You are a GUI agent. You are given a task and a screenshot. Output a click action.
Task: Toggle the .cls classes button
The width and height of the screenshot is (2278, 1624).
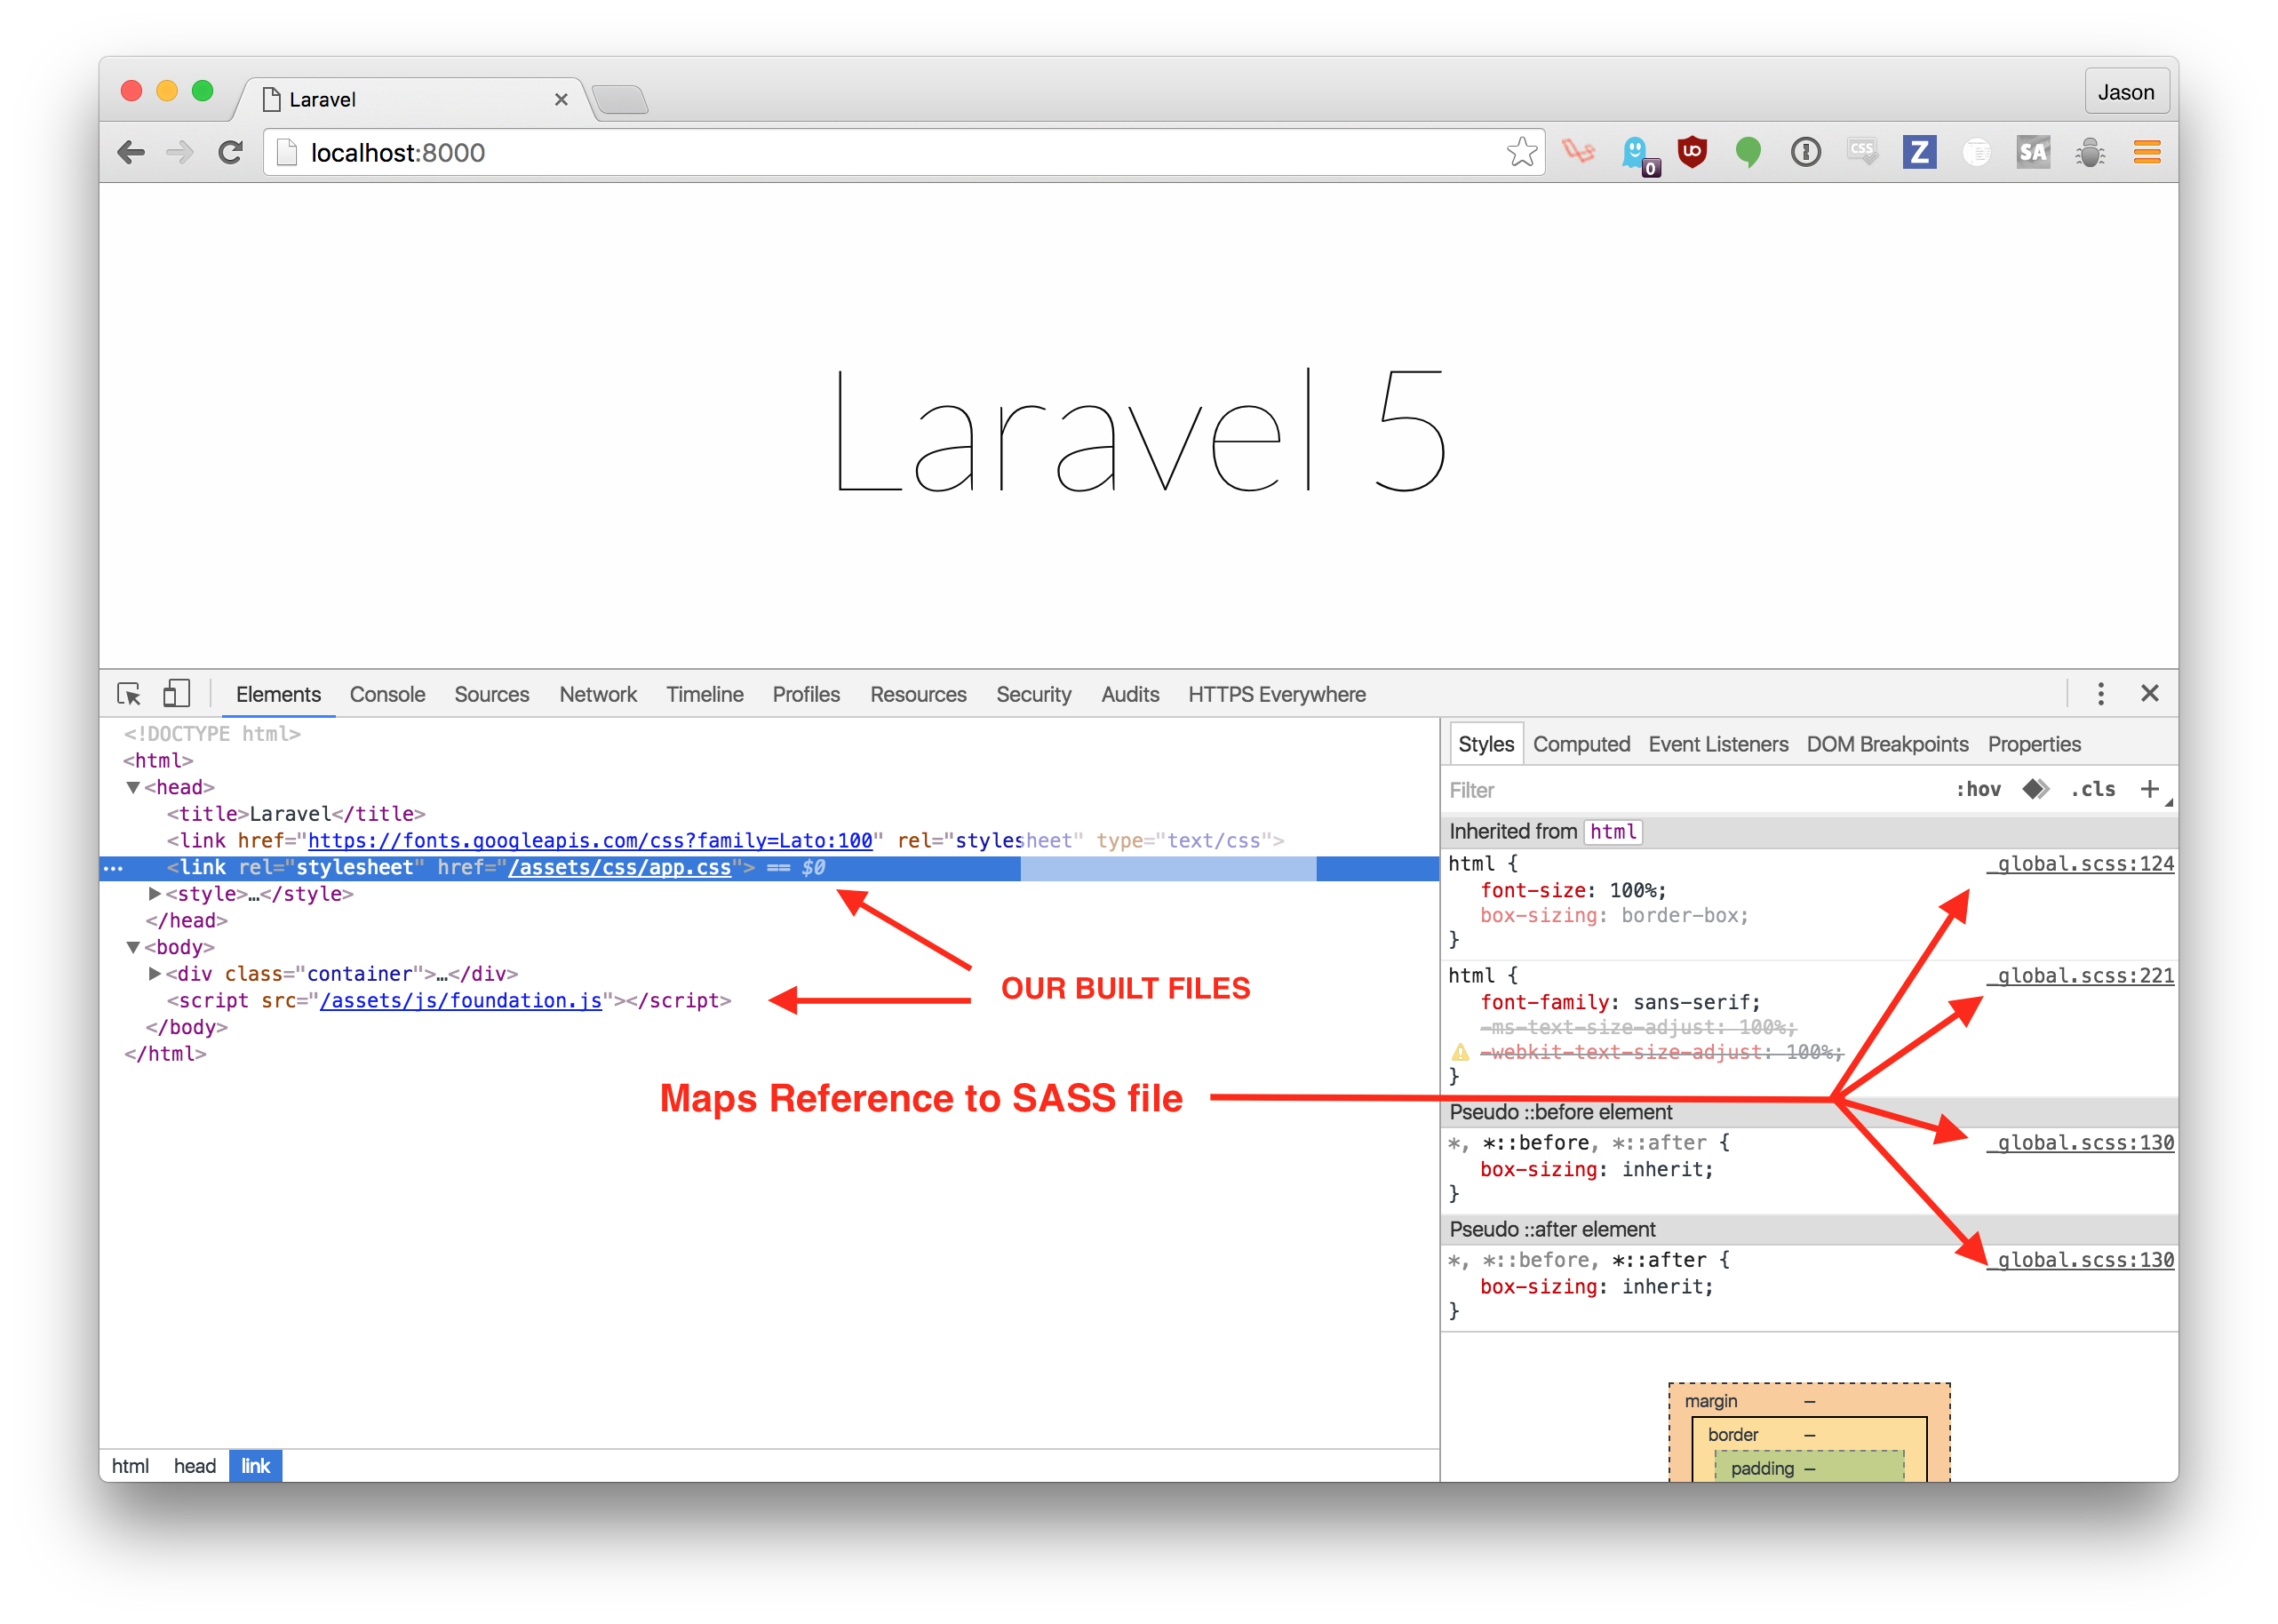pos(2092,789)
